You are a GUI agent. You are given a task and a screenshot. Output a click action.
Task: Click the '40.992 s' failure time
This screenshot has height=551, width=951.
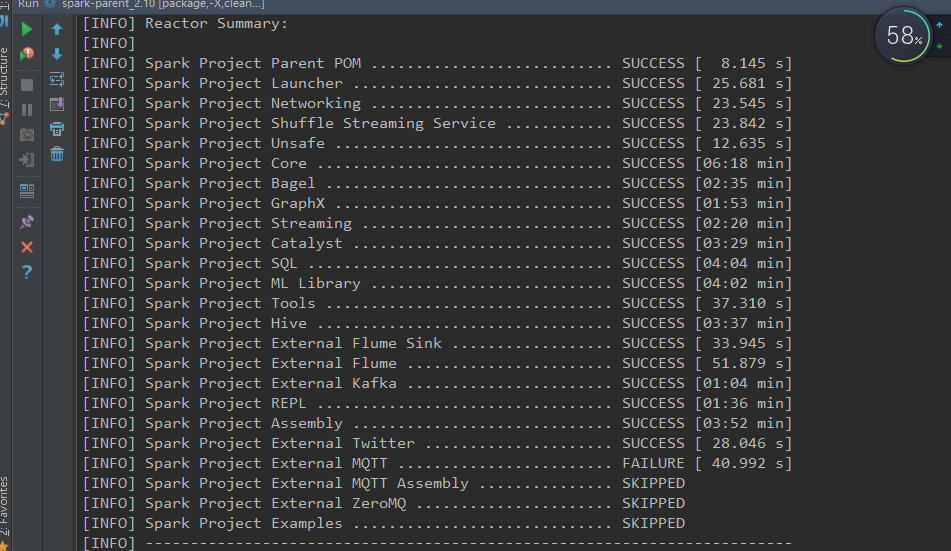[748, 464]
